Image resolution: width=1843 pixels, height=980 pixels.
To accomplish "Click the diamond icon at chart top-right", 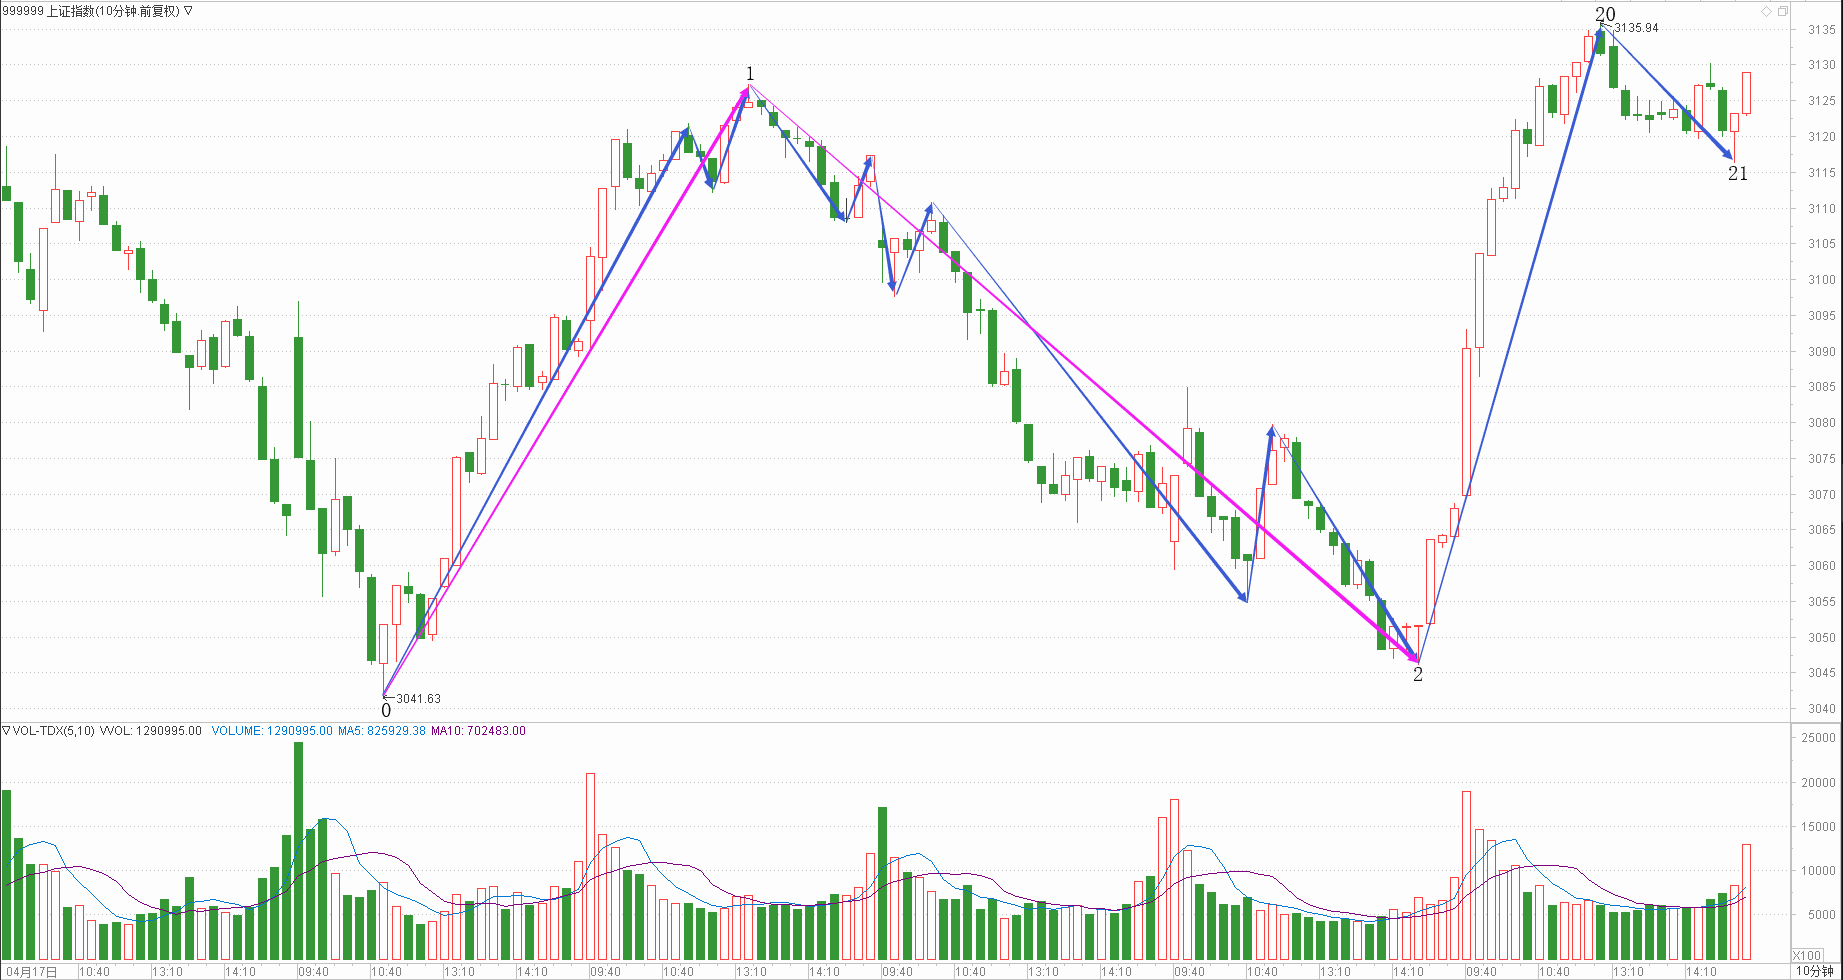I will point(1767,11).
